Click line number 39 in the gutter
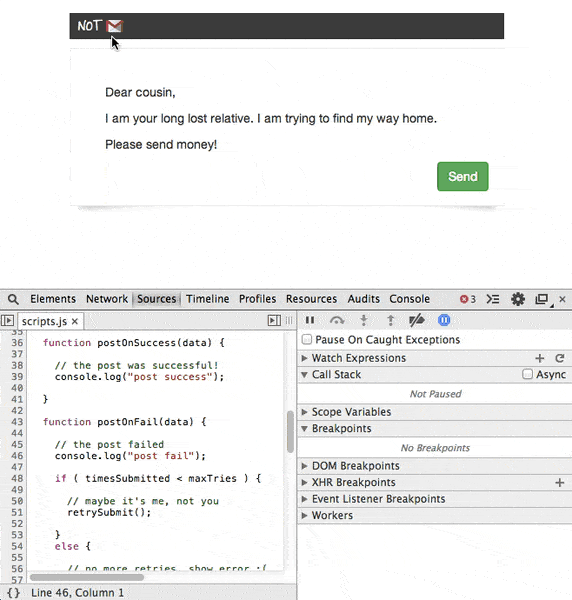 [x=17, y=377]
